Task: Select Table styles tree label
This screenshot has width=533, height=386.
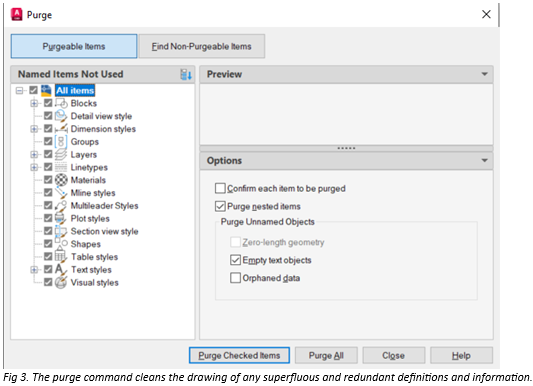Action: [x=94, y=257]
